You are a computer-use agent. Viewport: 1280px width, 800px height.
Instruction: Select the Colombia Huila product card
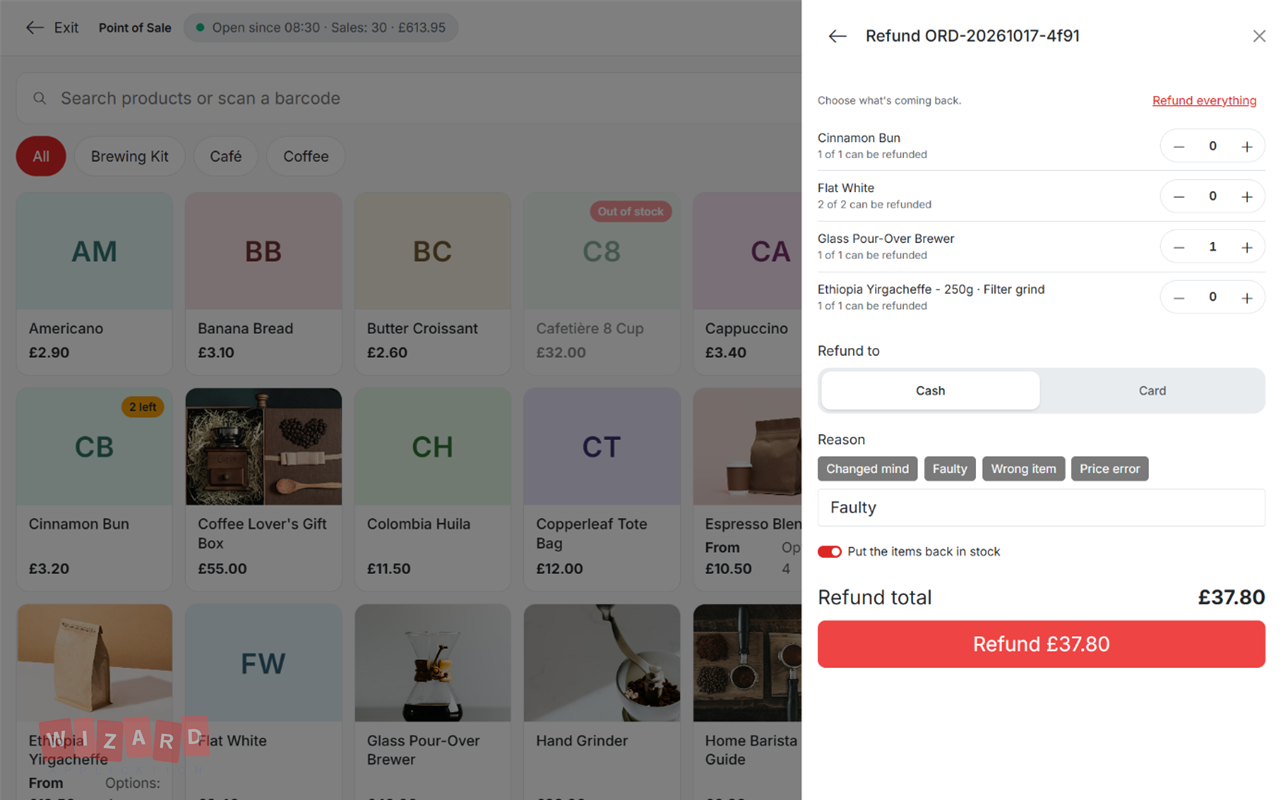point(432,490)
